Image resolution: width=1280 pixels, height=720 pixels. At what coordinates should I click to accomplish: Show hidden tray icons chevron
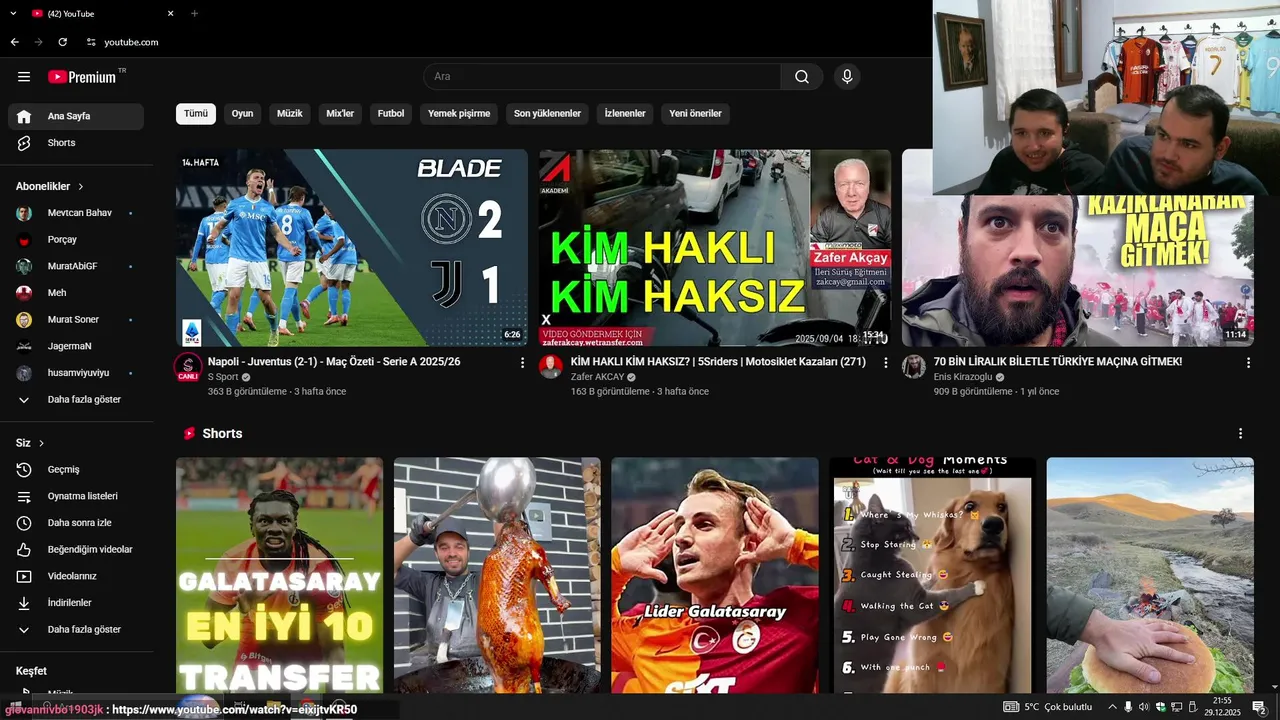coord(1112,707)
